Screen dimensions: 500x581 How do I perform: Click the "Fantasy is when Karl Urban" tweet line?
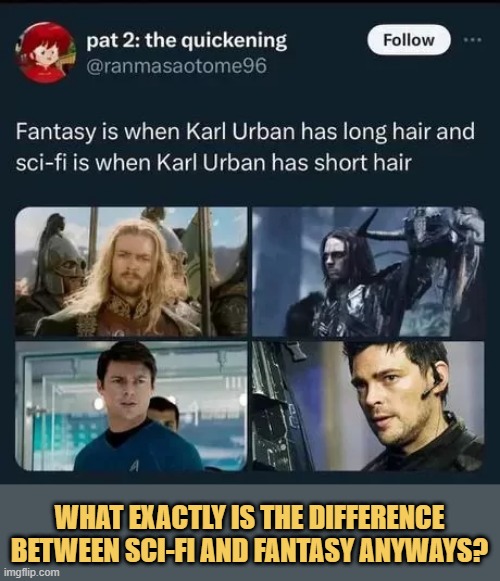pos(245,132)
